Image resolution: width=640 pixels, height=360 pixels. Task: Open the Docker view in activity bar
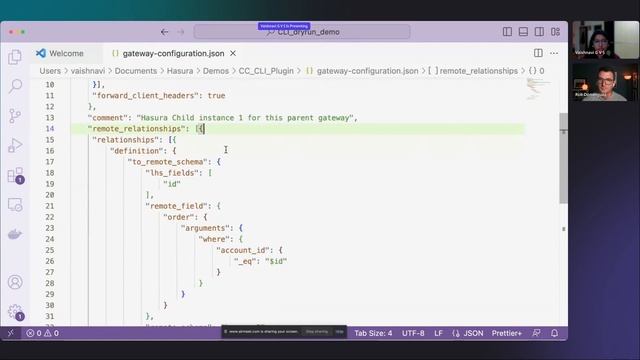(x=15, y=234)
